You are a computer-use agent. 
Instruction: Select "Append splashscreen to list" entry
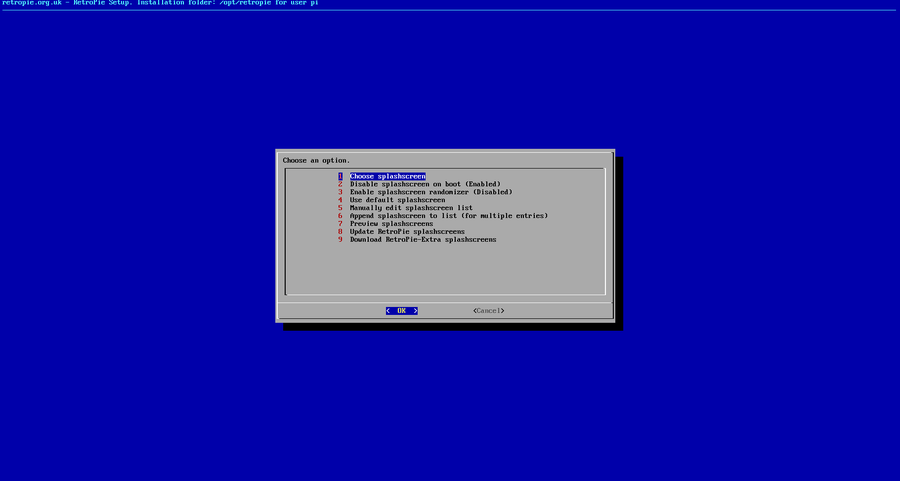(x=448, y=216)
